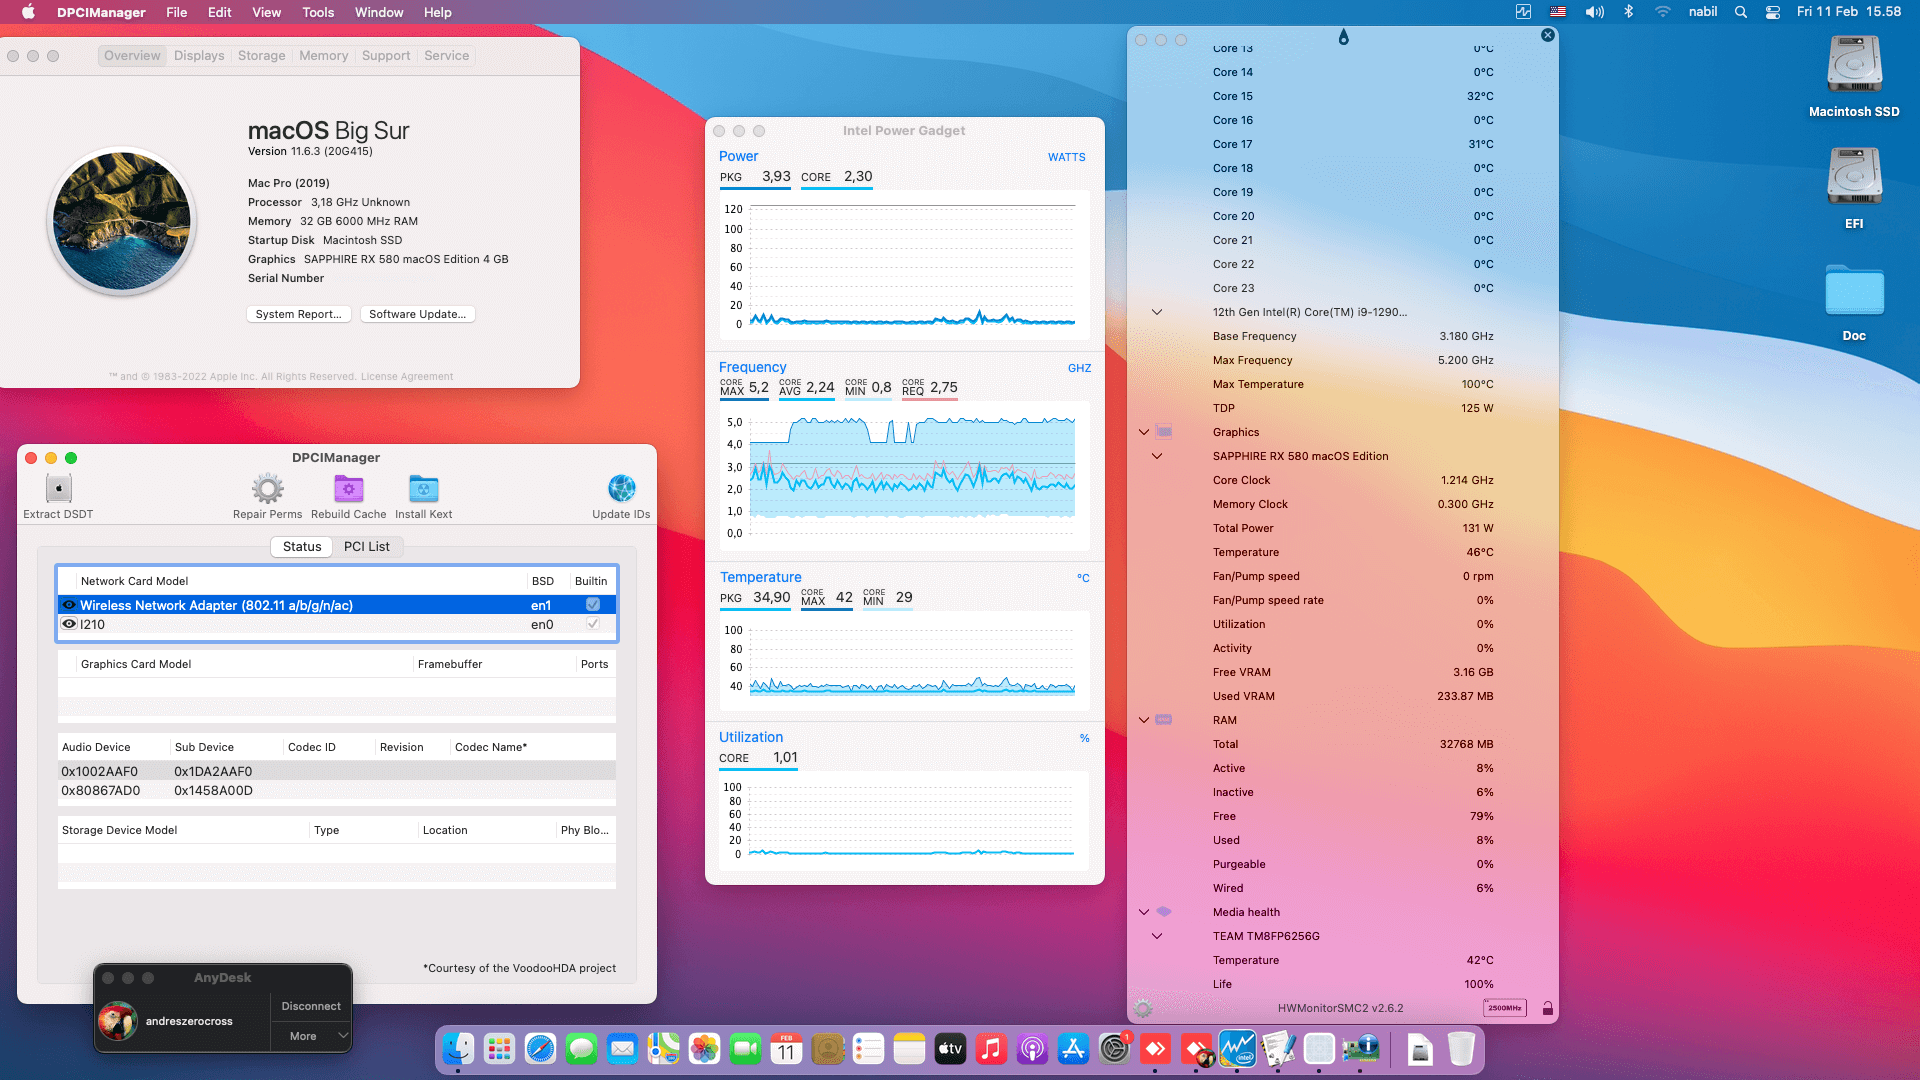Collapse the Graphics section in HWMonitorSMC2
Image resolution: width=1920 pixels, height=1080 pixels.
[1144, 432]
